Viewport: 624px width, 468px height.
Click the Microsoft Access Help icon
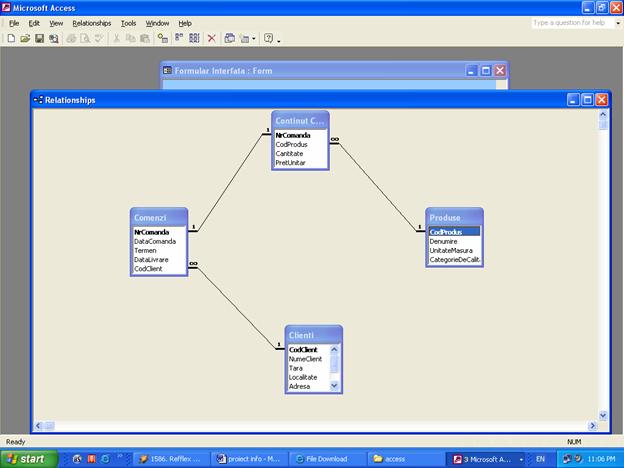tap(269, 38)
